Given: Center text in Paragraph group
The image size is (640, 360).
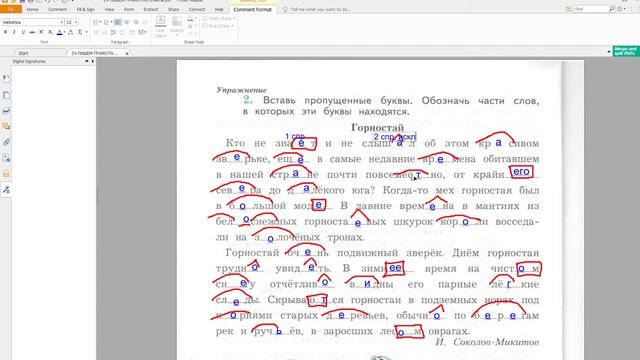Looking at the screenshot, I should [x=127, y=22].
